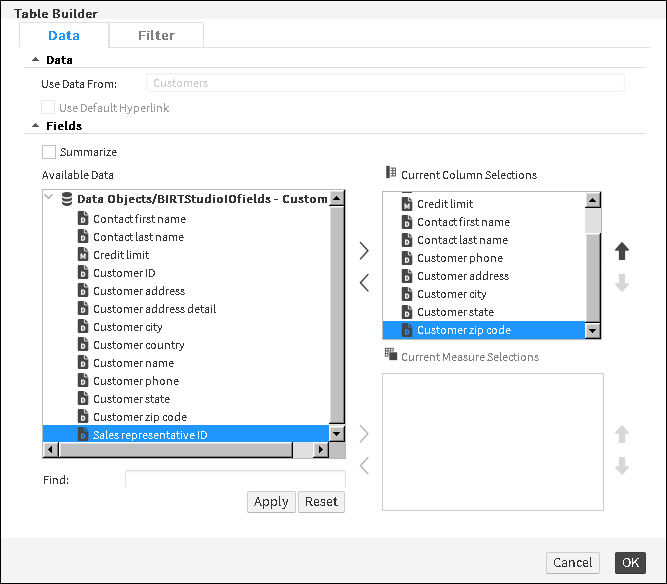Click the move column down arrow
The width and height of the screenshot is (667, 584).
tap(622, 283)
